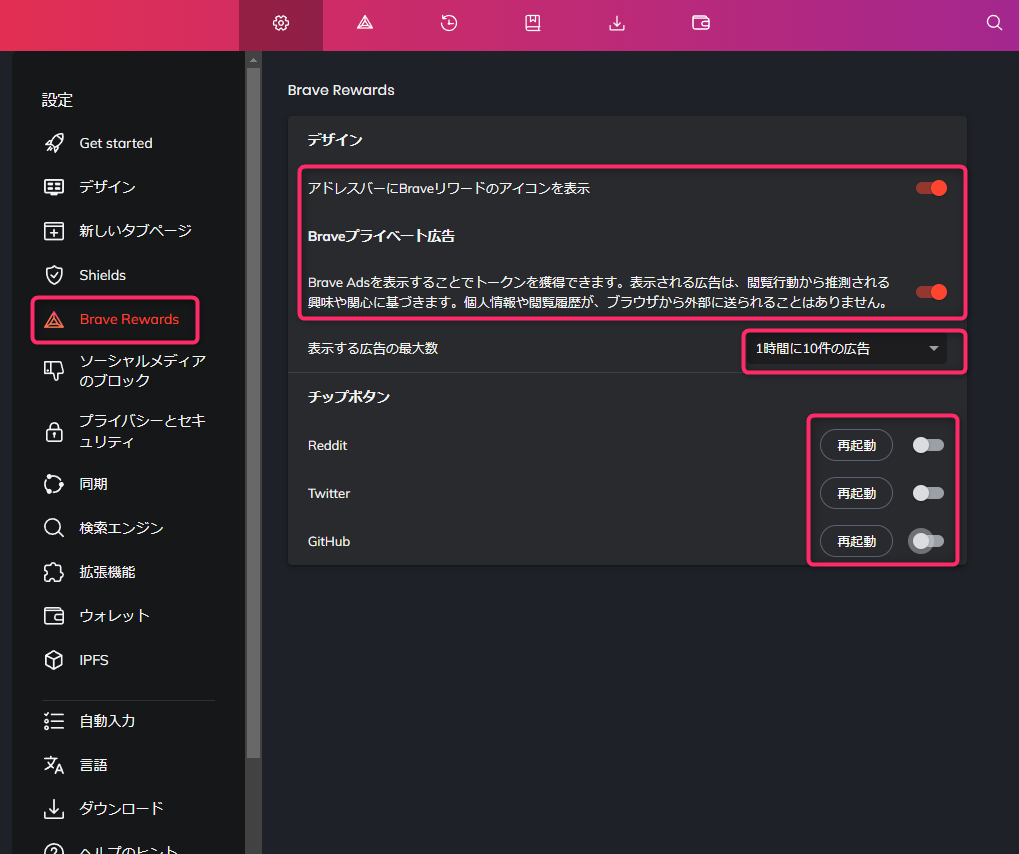
Task: Click the search magnifier icon at top right
Action: tap(994, 24)
